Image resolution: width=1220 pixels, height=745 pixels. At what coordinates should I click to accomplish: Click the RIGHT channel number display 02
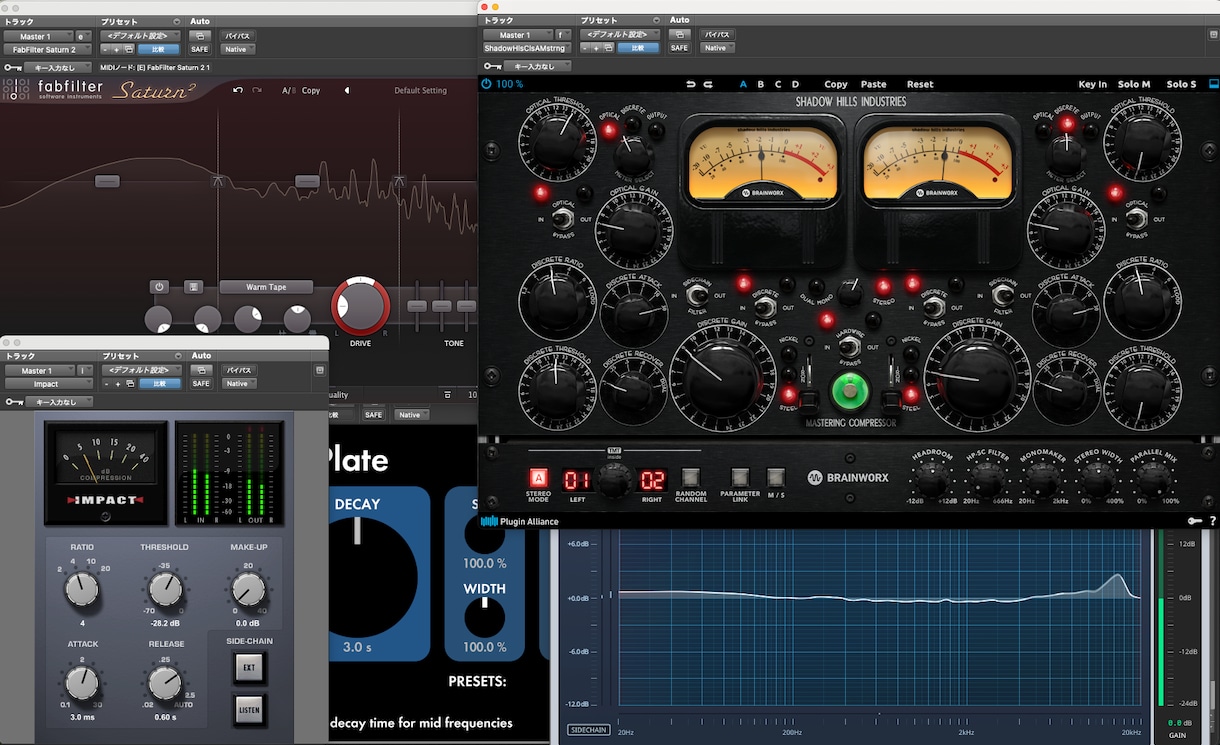(652, 480)
